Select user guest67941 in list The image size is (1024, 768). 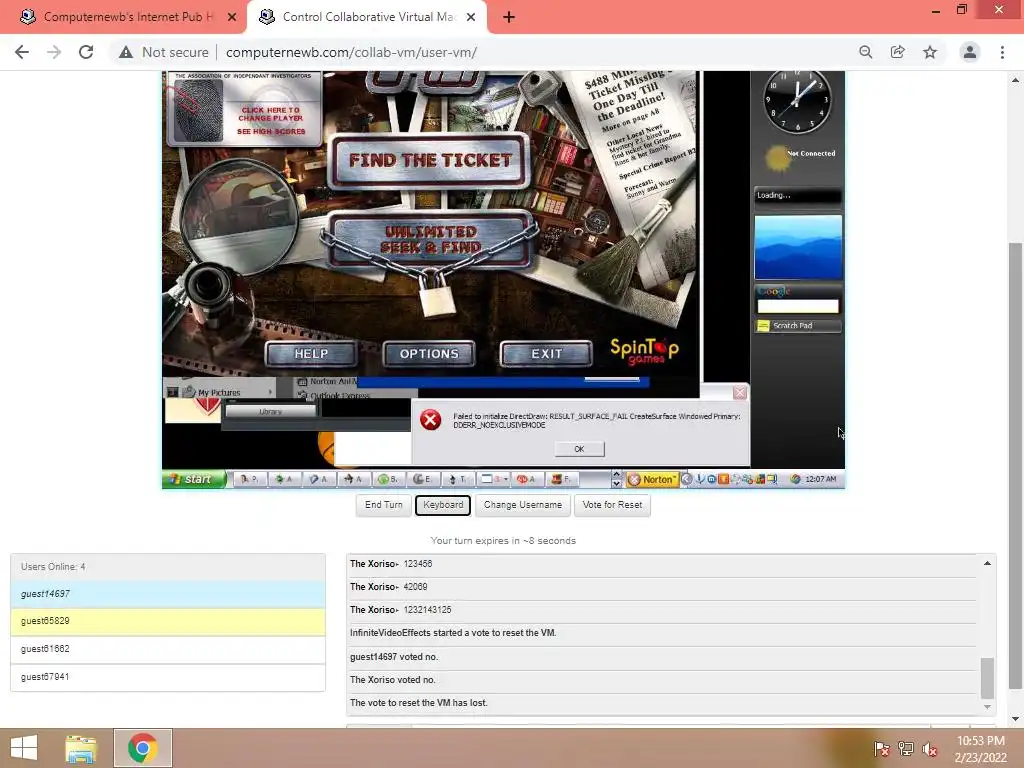(x=168, y=677)
